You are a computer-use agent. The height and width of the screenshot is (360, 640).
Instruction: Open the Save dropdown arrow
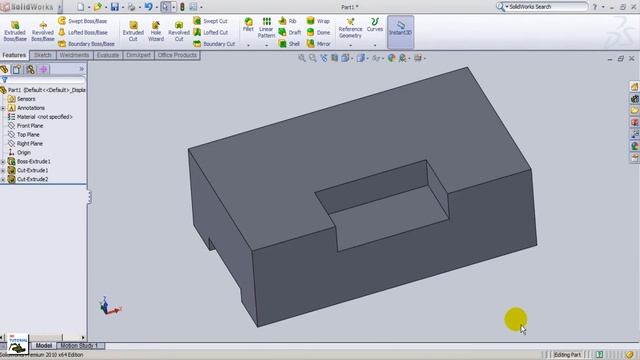[122, 7]
